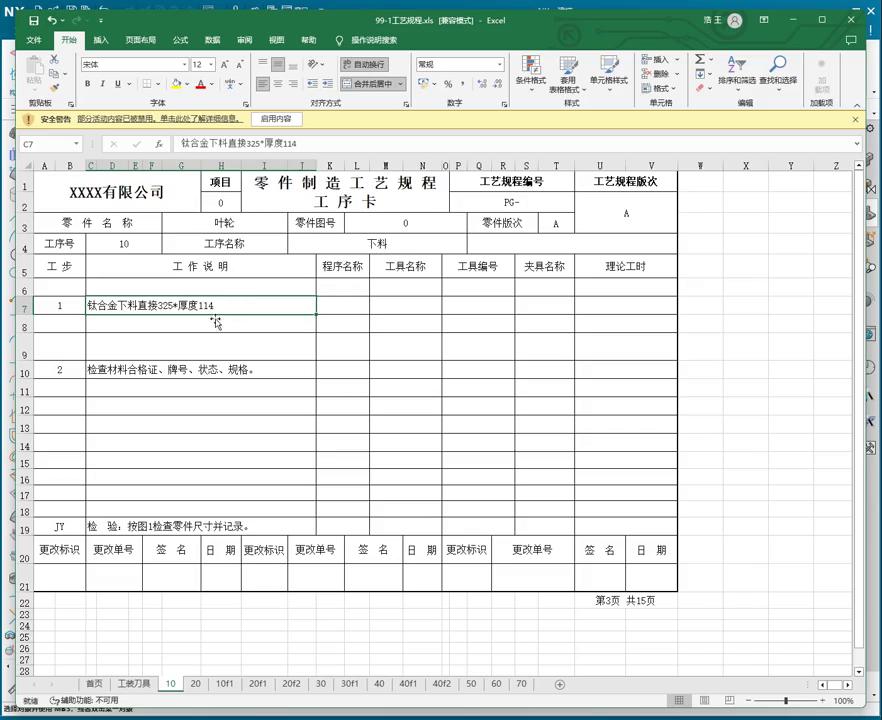Click the format painter brush icon

click(55, 88)
